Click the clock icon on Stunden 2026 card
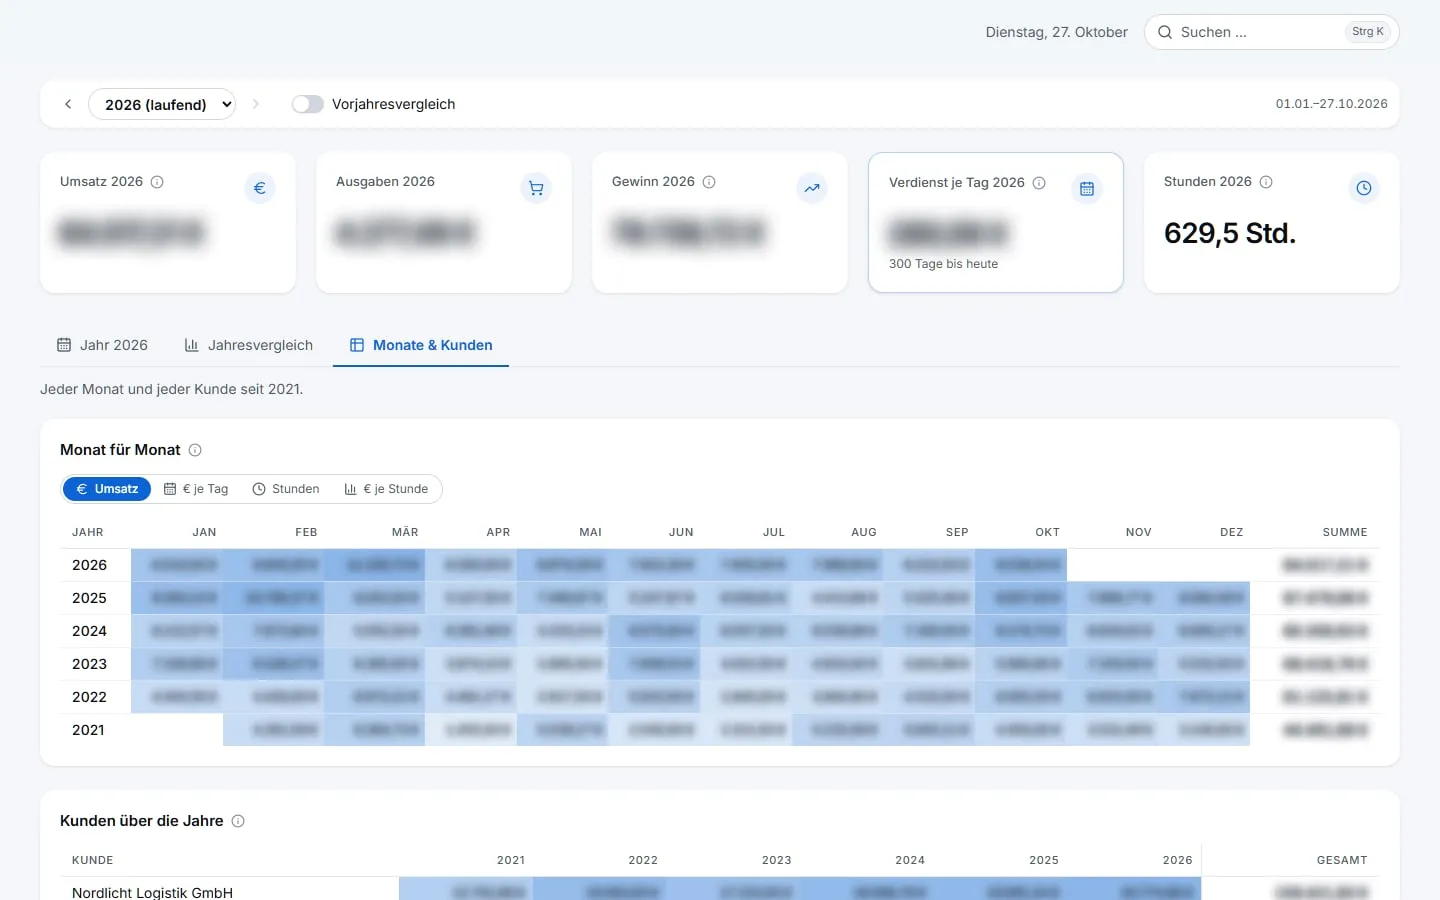Screen dimensions: 1440x900 coord(1364,188)
